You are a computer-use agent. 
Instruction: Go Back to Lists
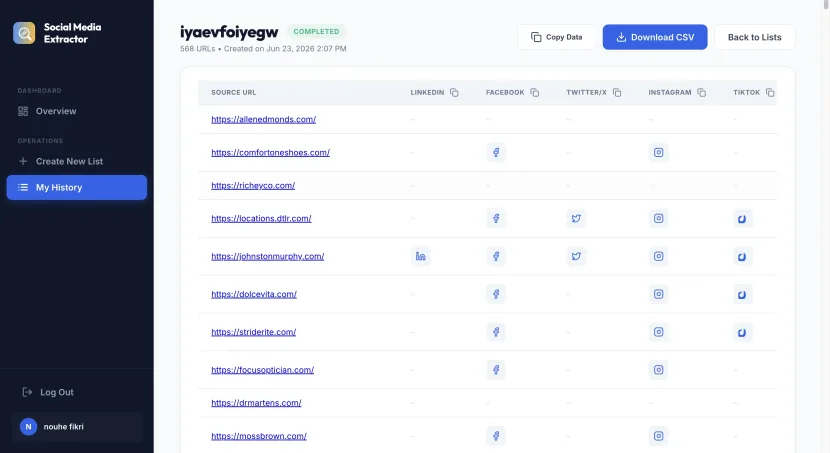click(x=754, y=37)
